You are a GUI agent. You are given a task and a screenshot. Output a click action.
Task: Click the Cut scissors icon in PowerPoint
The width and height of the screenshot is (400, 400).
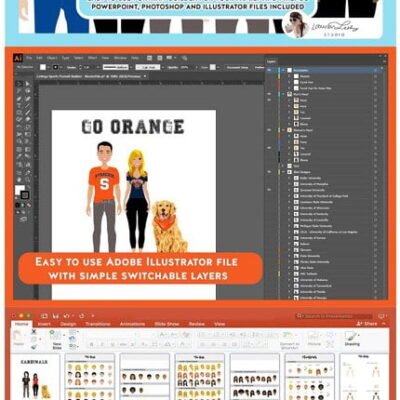pyautogui.click(x=34, y=332)
